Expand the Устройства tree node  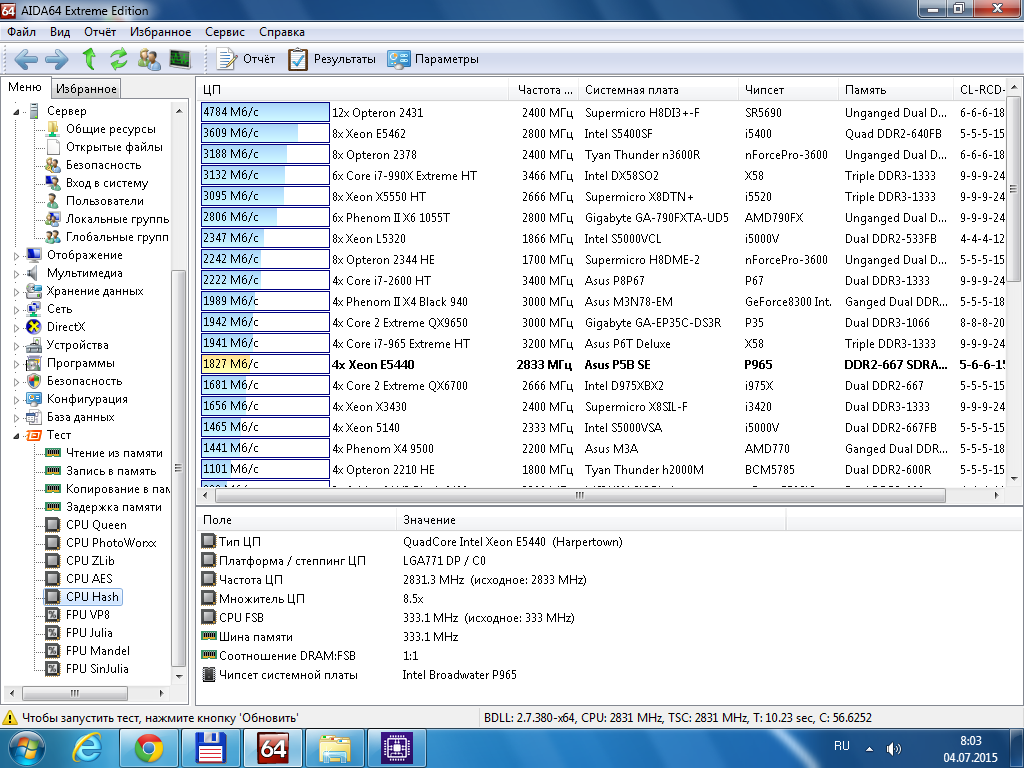pyautogui.click(x=16, y=345)
